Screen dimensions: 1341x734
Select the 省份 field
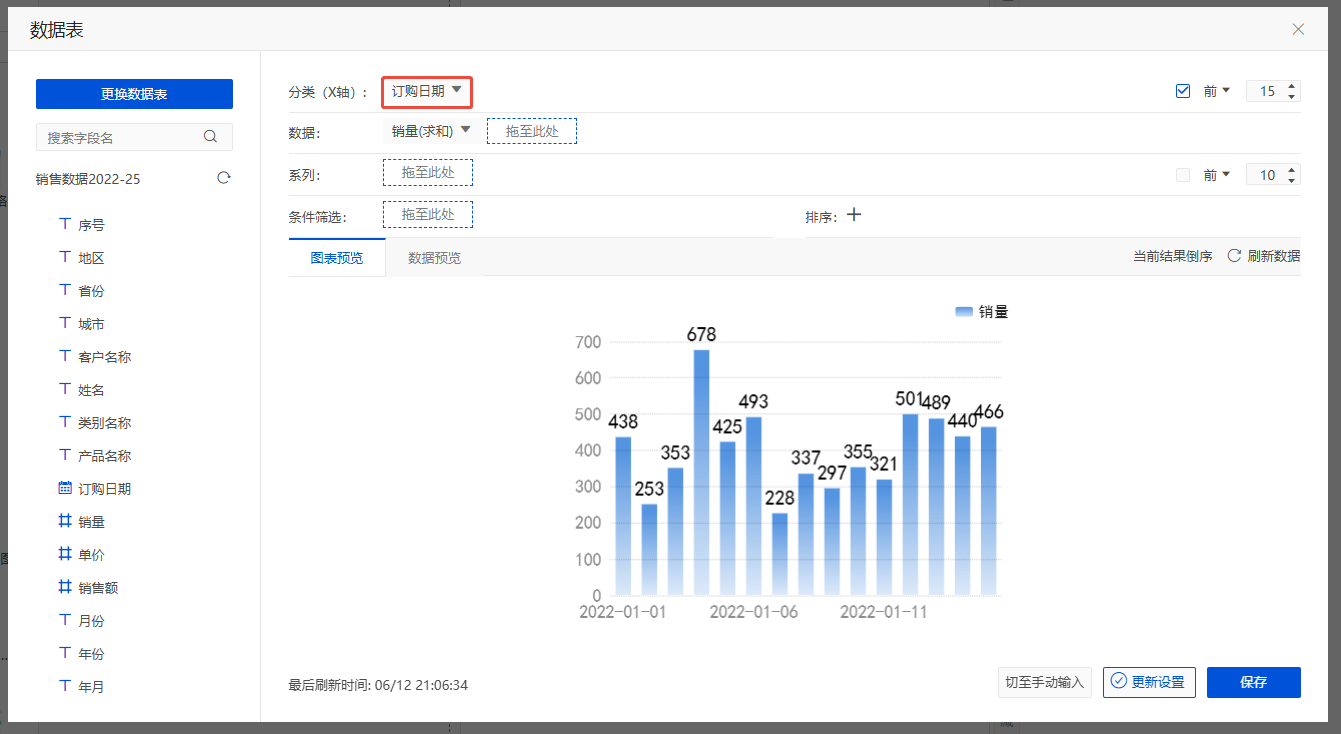(x=91, y=291)
